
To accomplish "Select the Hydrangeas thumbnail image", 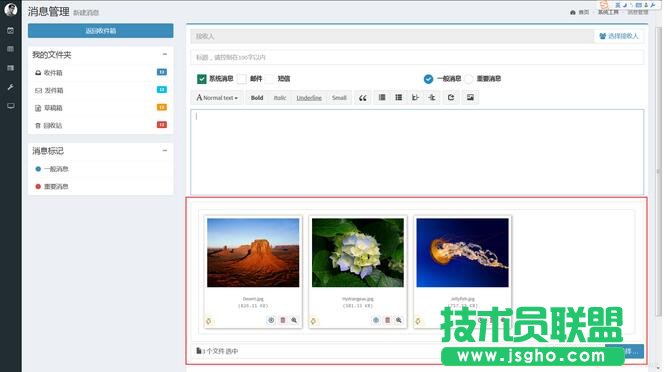I will tap(358, 252).
